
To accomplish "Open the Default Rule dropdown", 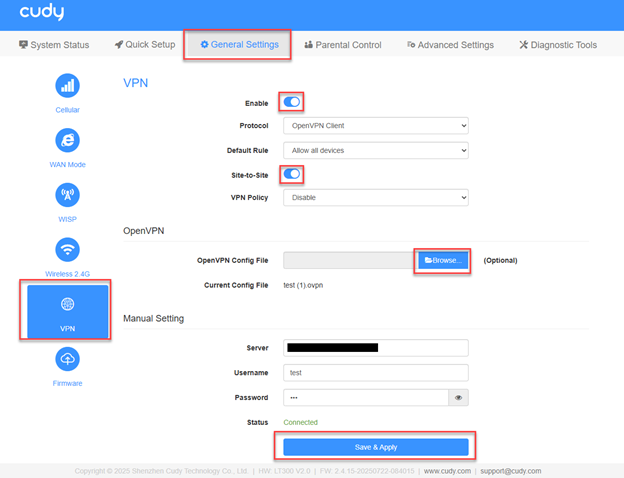I will click(x=375, y=150).
